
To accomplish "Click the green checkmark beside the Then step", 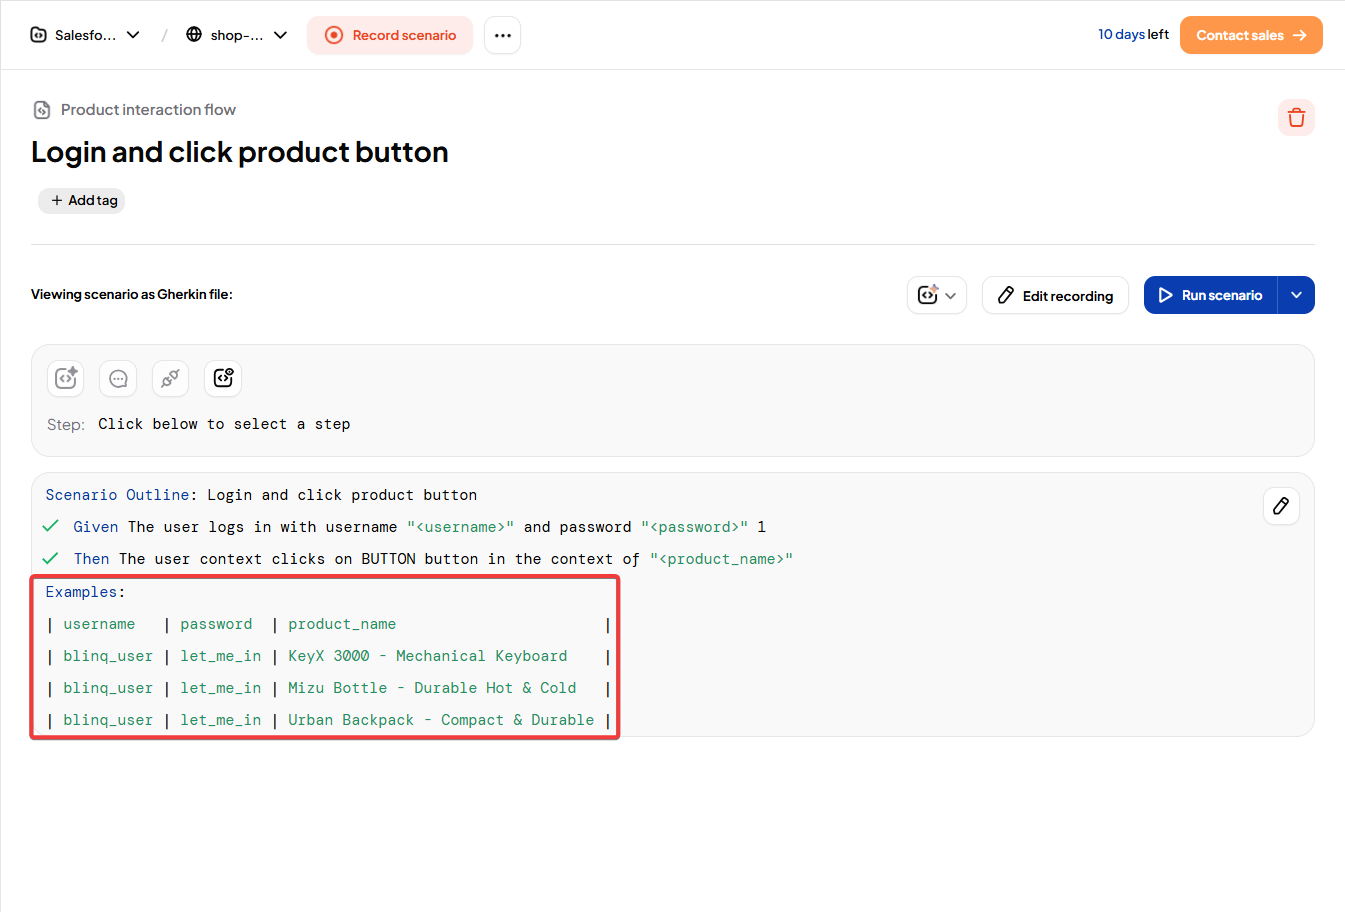I will [x=51, y=558].
